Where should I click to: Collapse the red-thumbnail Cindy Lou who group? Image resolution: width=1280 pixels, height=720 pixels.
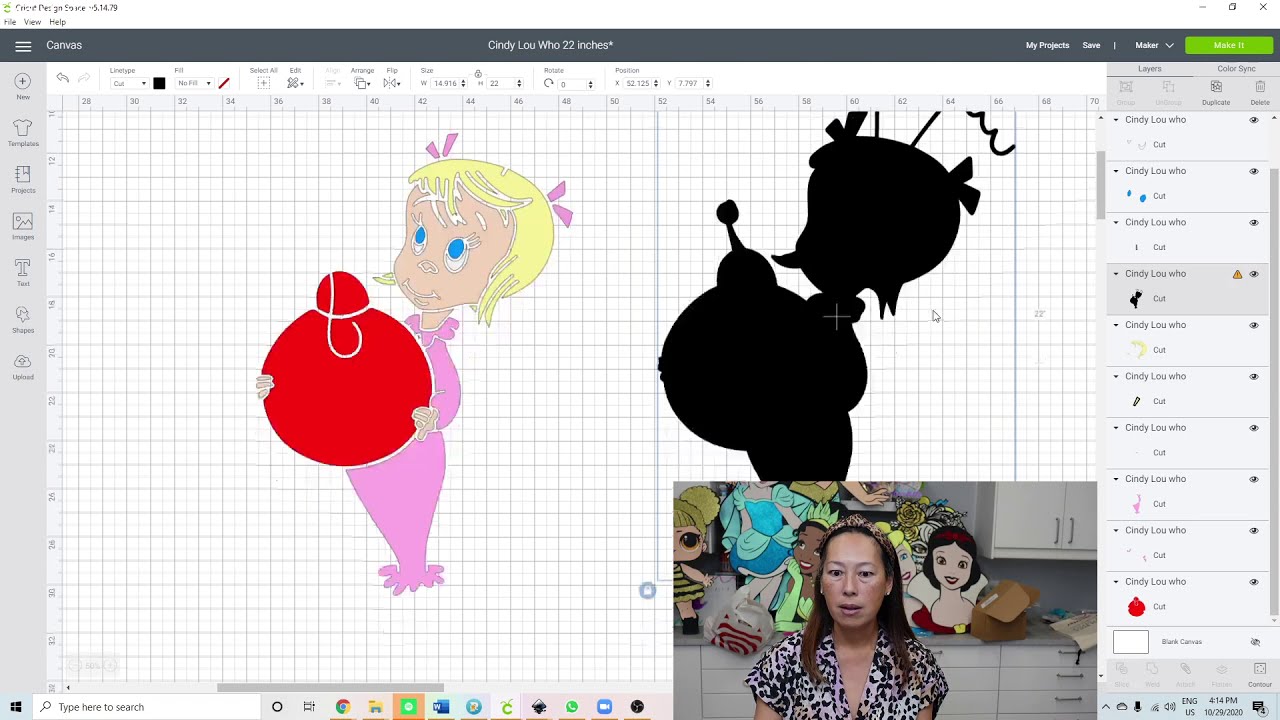[x=1116, y=582]
